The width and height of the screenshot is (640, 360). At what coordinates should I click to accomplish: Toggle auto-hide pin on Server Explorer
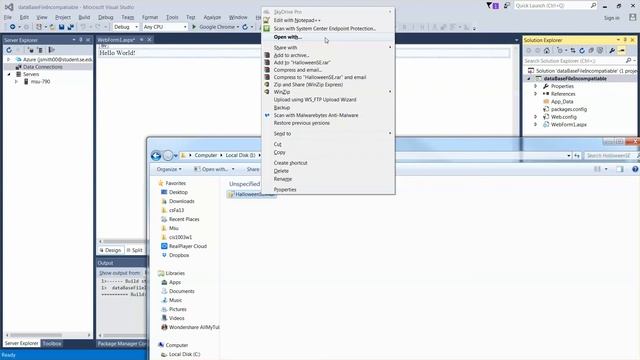tap(81, 40)
